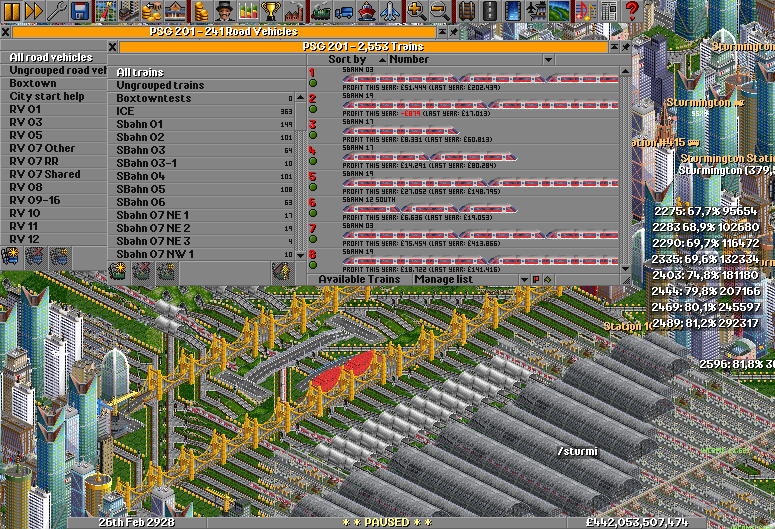Viewport: 775px width, 529px height.
Task: Select Sbahn 07 NE 2 group
Action: coord(201,228)
